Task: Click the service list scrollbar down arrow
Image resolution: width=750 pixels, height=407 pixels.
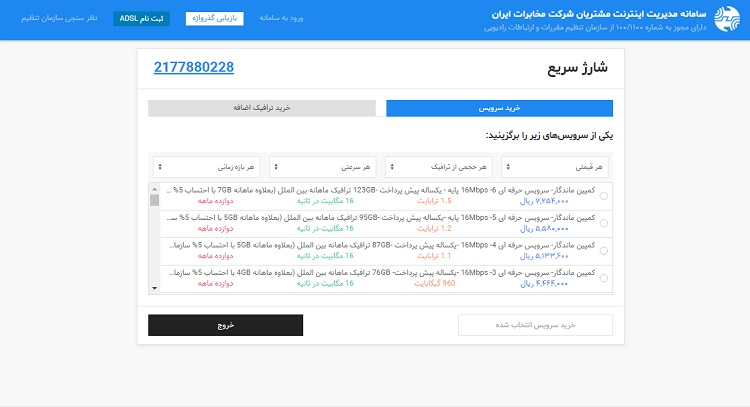Action: click(x=154, y=288)
